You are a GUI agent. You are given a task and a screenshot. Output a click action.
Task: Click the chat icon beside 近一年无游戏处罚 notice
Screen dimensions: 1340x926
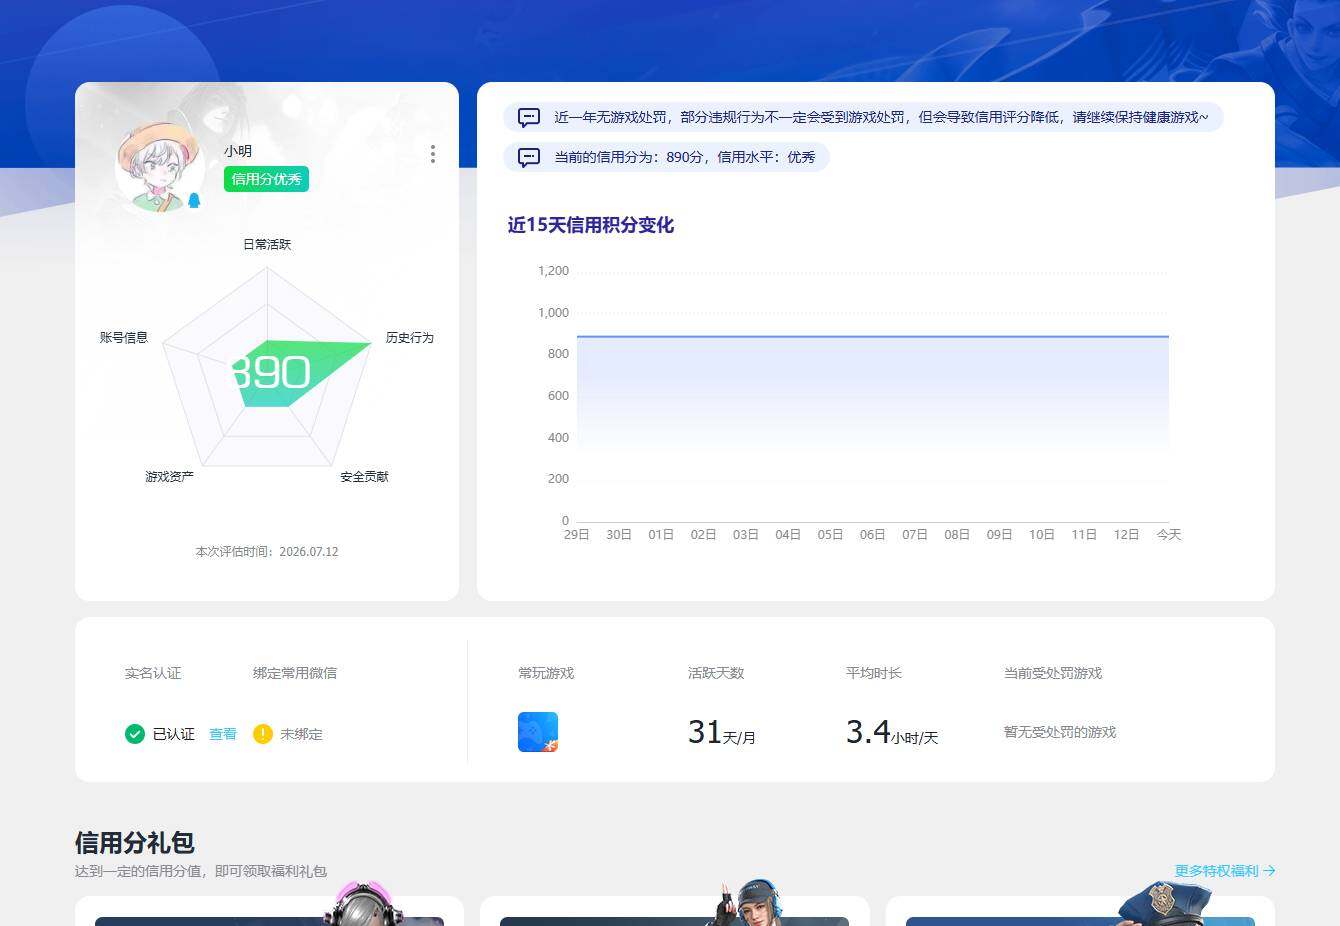529,117
